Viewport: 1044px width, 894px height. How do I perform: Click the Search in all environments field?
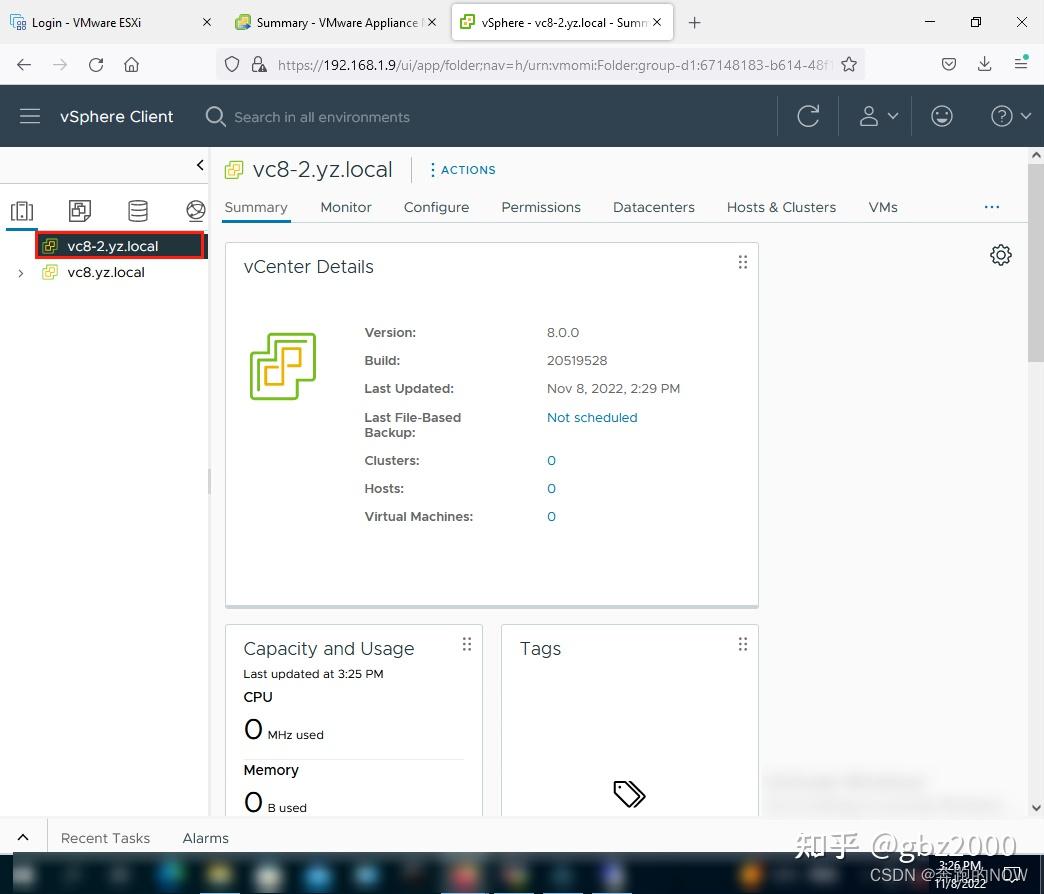coord(322,117)
